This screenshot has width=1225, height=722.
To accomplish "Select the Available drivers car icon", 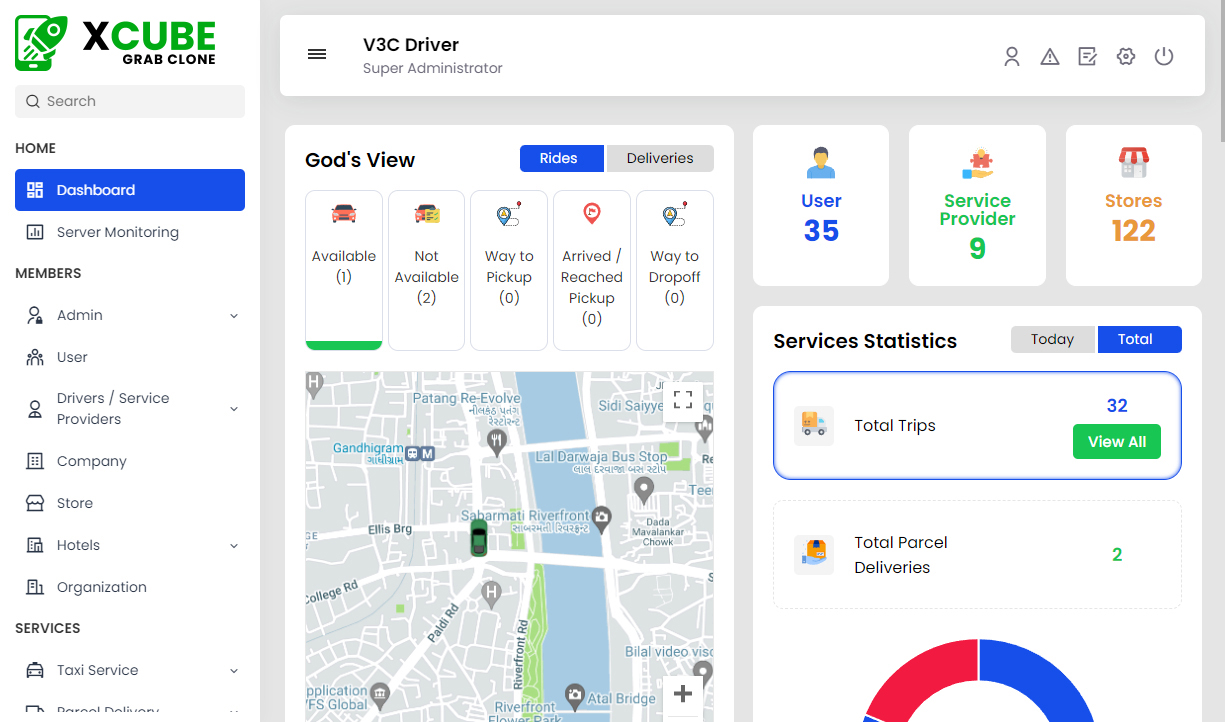I will (344, 213).
